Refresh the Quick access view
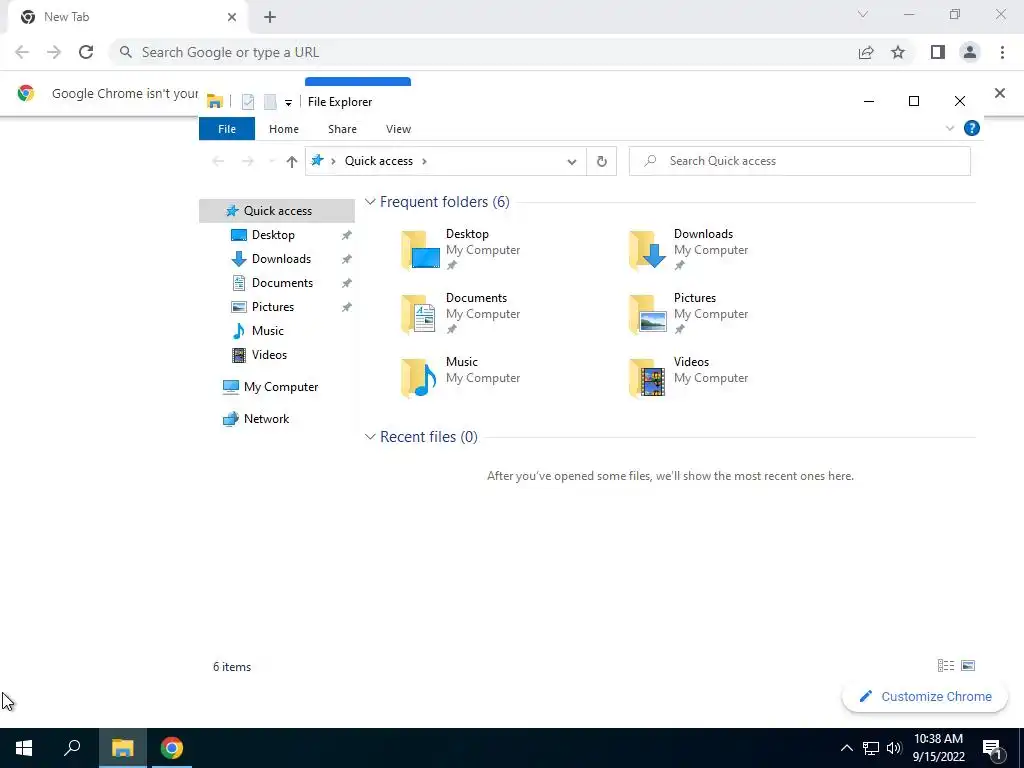The image size is (1024, 768). [601, 161]
